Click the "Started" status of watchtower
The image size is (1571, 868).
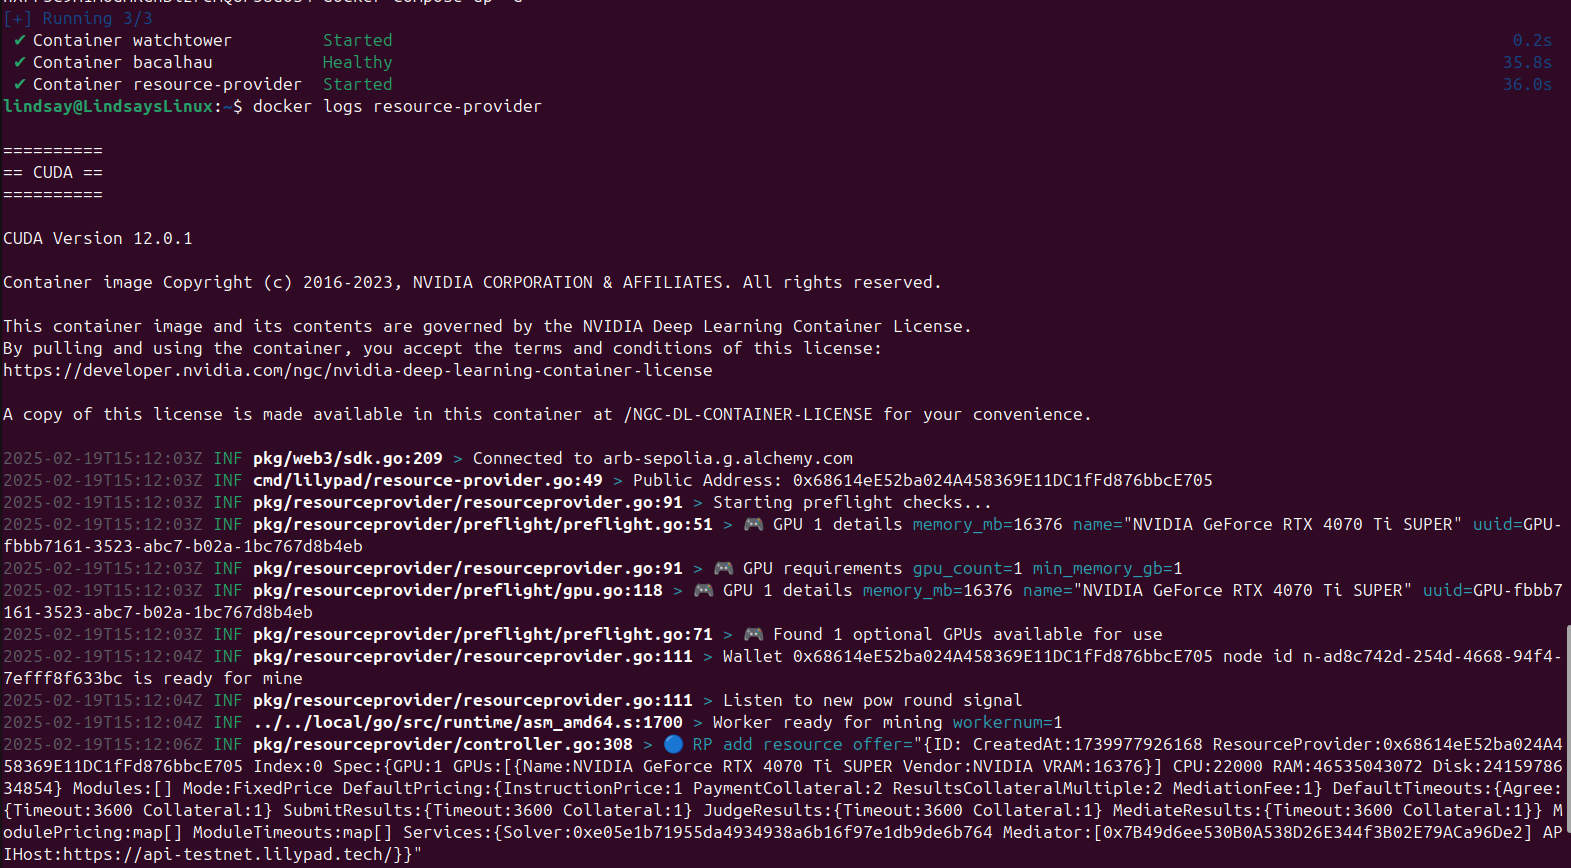point(357,40)
